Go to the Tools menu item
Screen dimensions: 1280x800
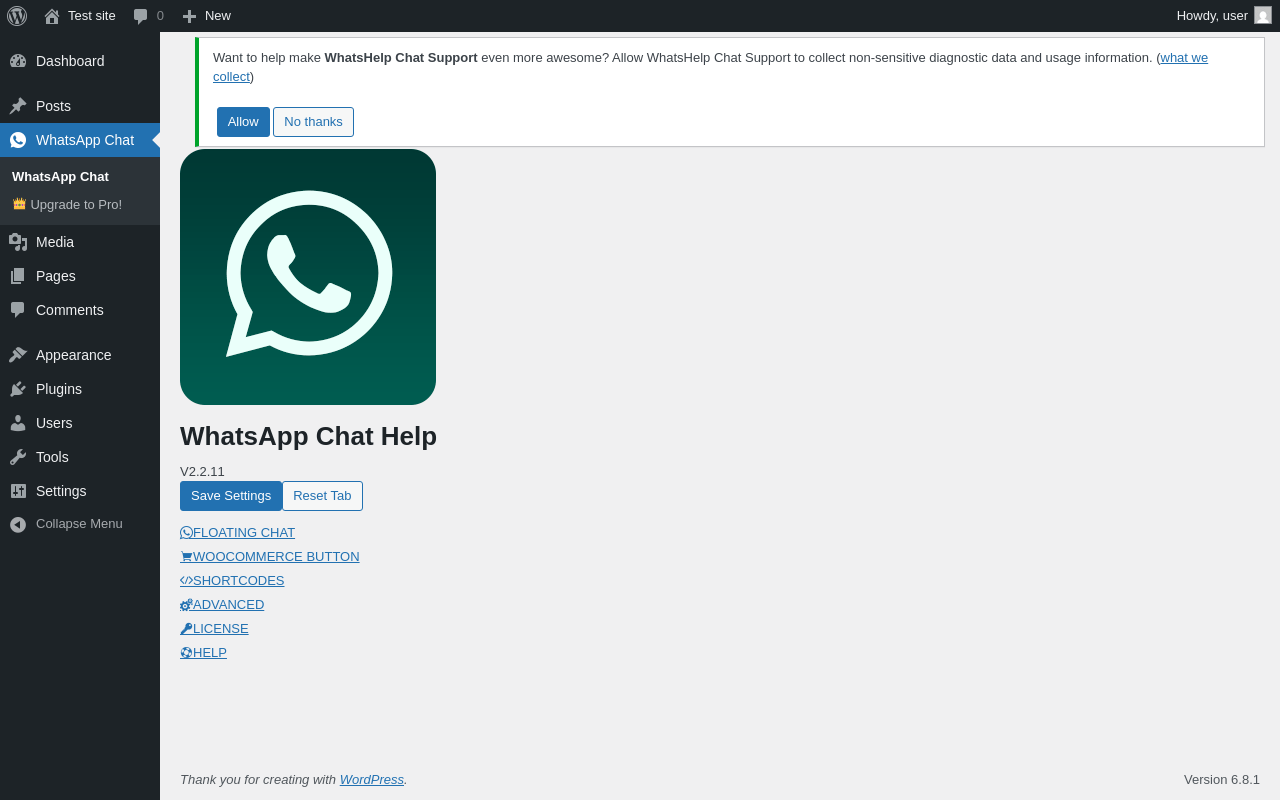point(80,457)
